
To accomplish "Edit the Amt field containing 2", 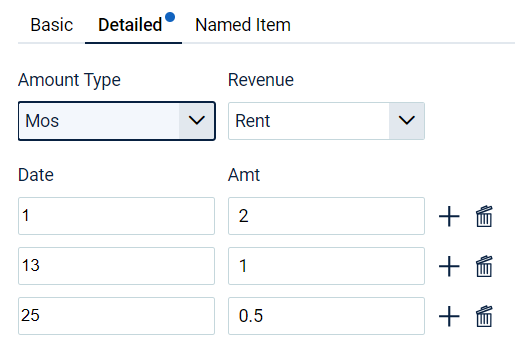I will point(326,216).
